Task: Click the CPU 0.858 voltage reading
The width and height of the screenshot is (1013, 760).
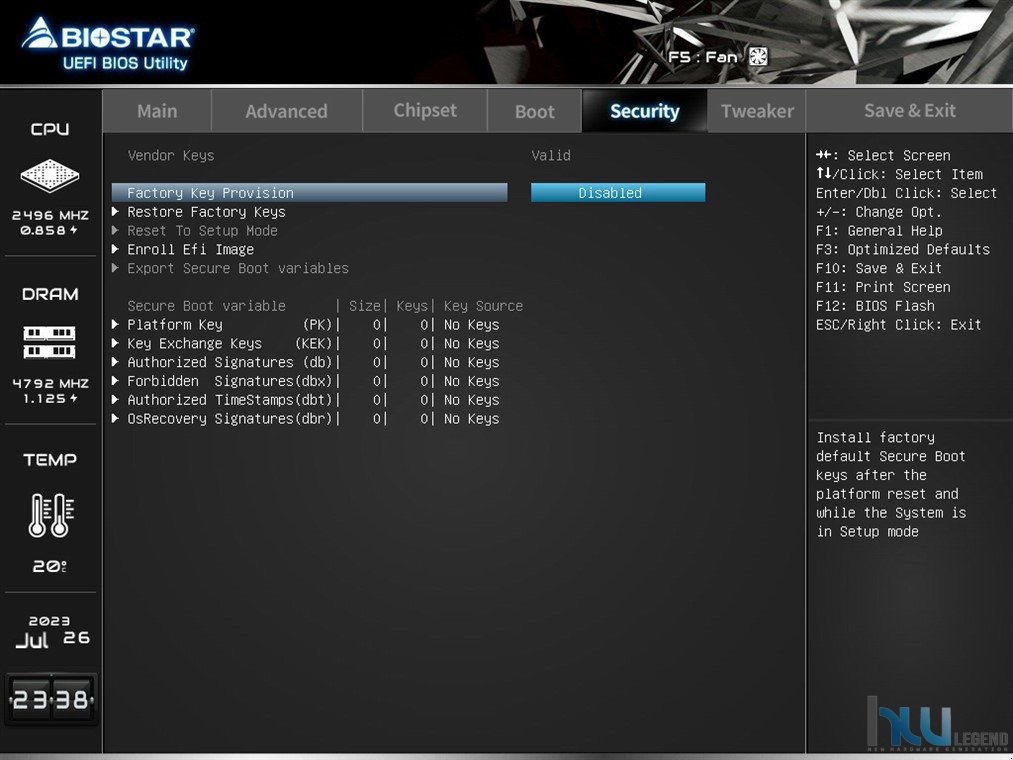Action: tap(48, 230)
